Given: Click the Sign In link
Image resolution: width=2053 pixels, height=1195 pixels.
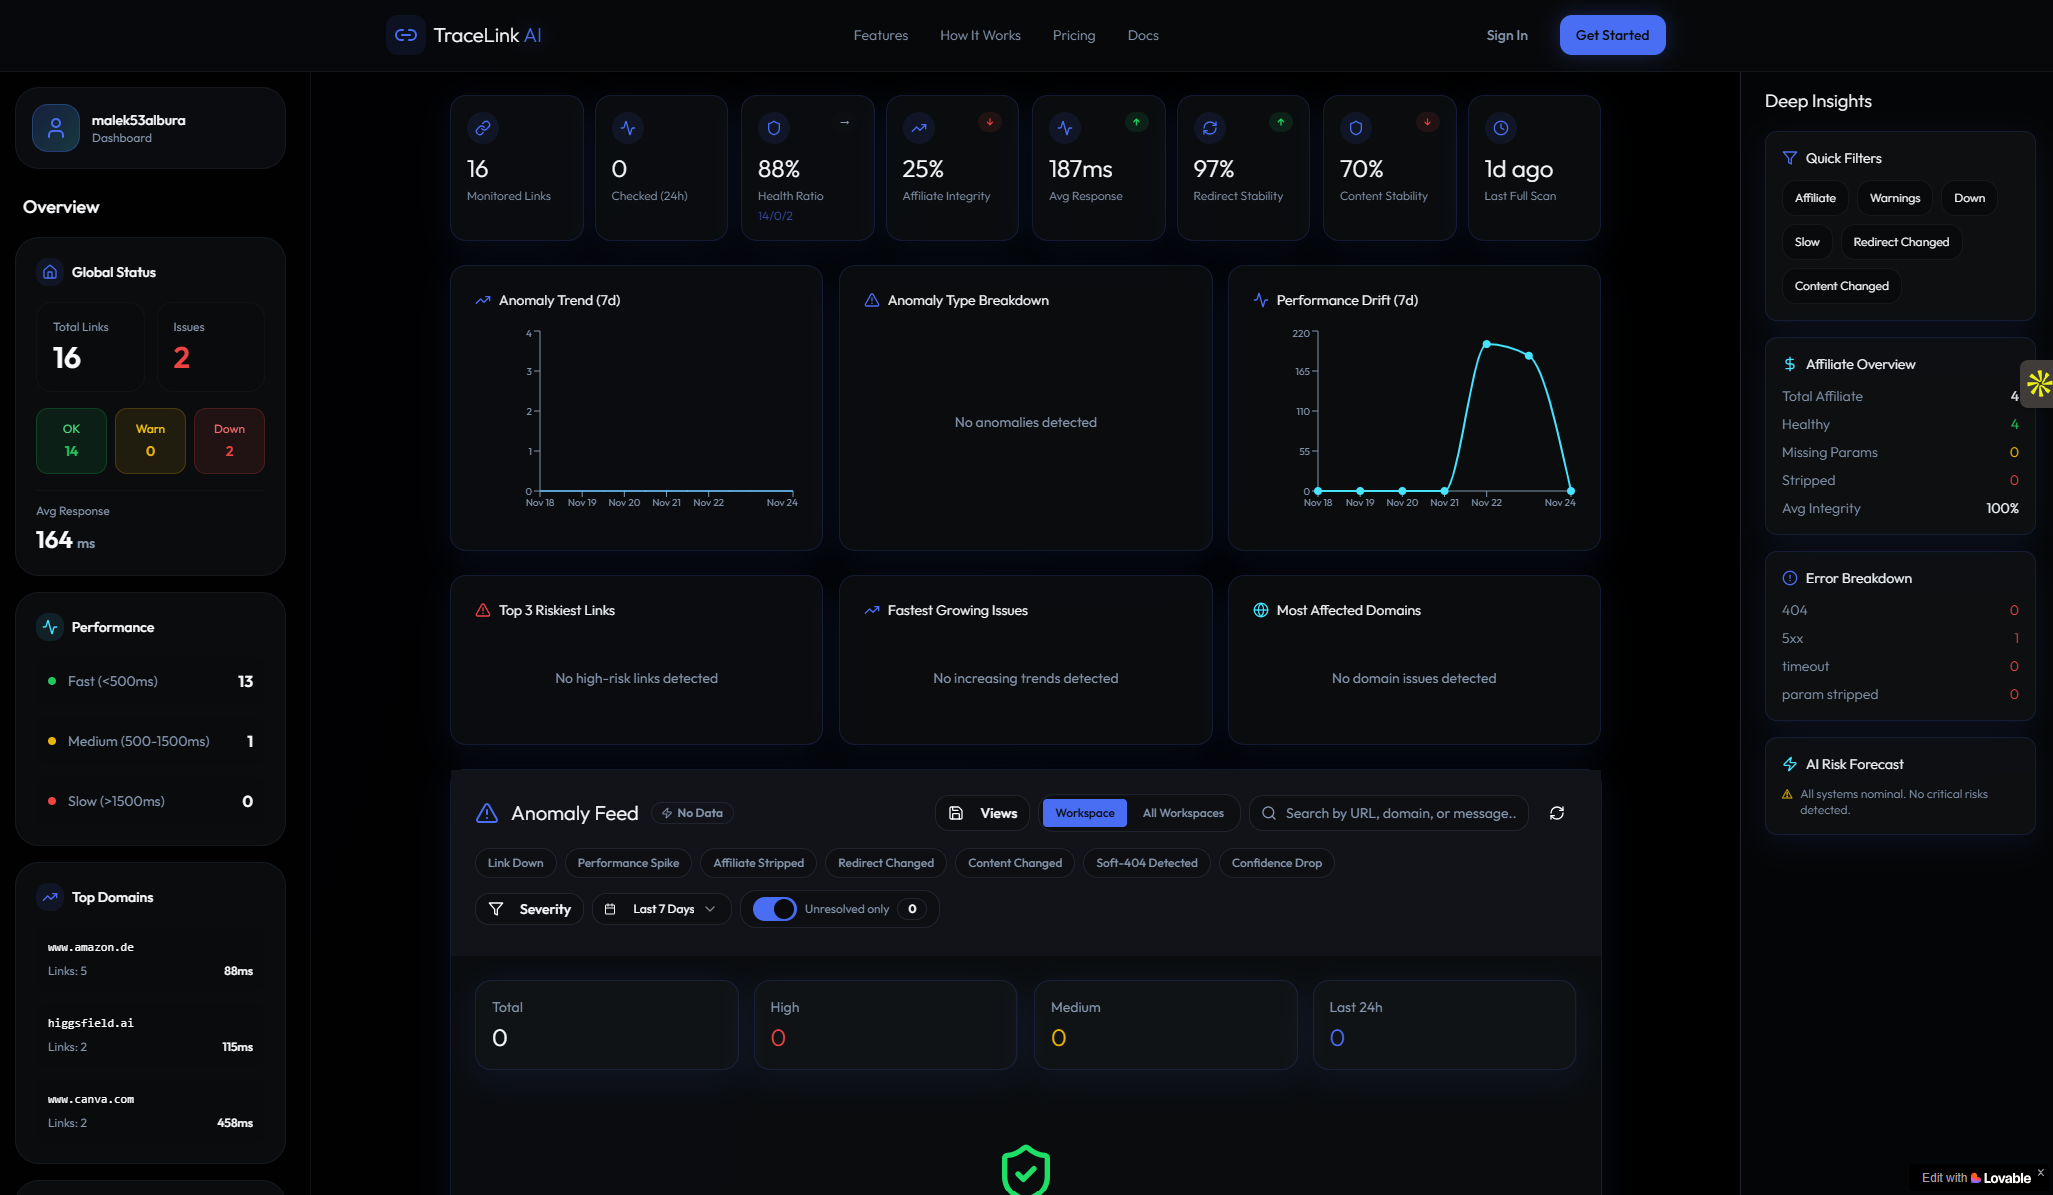Looking at the screenshot, I should pos(1506,35).
